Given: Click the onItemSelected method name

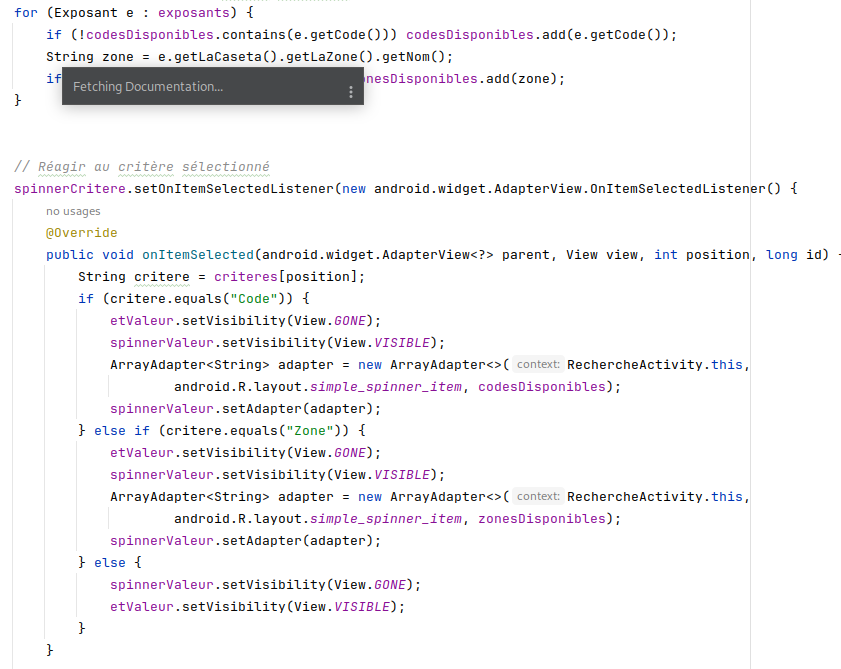Looking at the screenshot, I should click(x=198, y=255).
